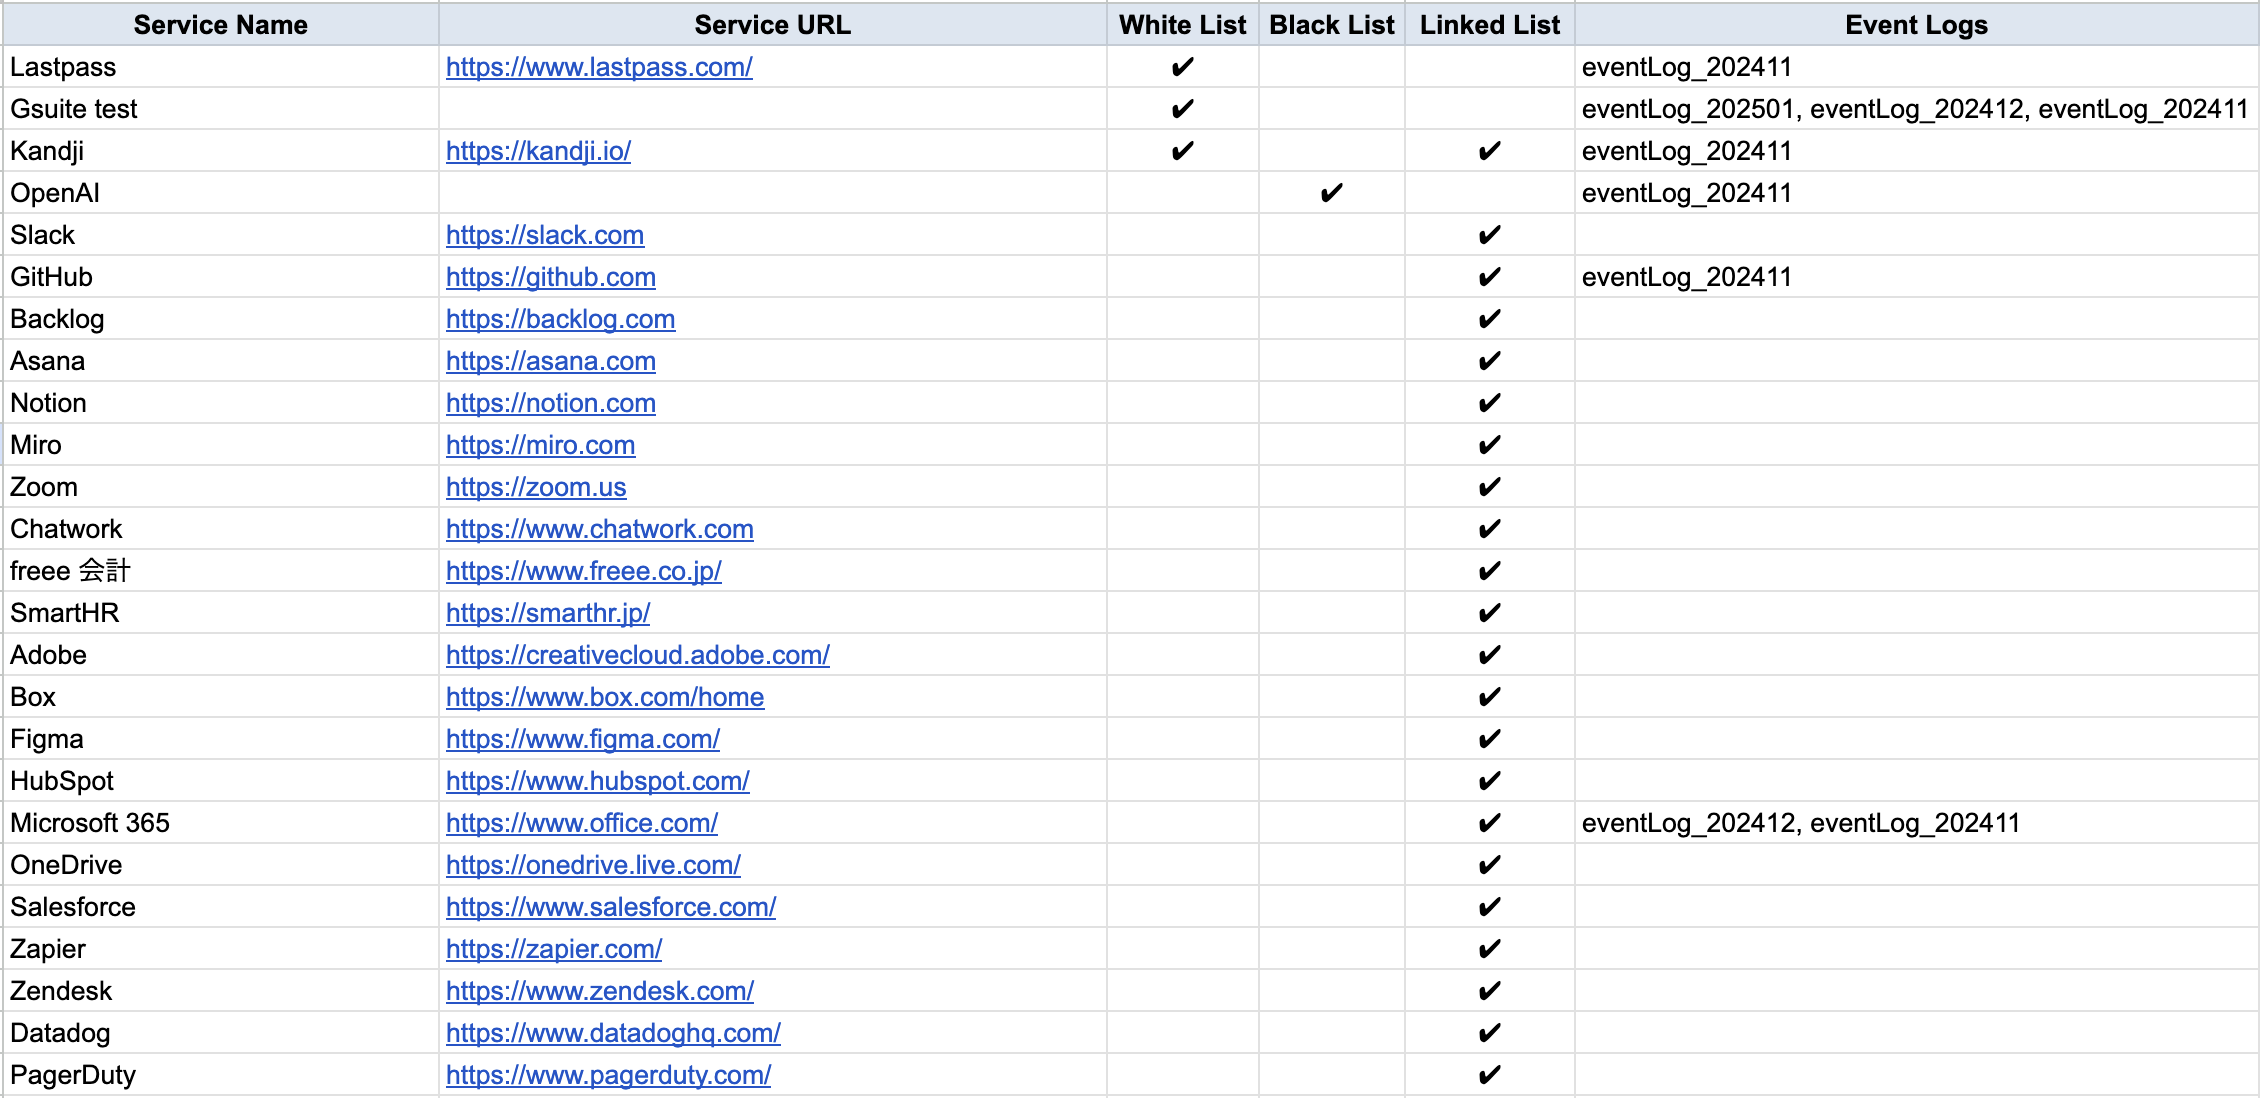Open the notion.com link

coord(551,403)
